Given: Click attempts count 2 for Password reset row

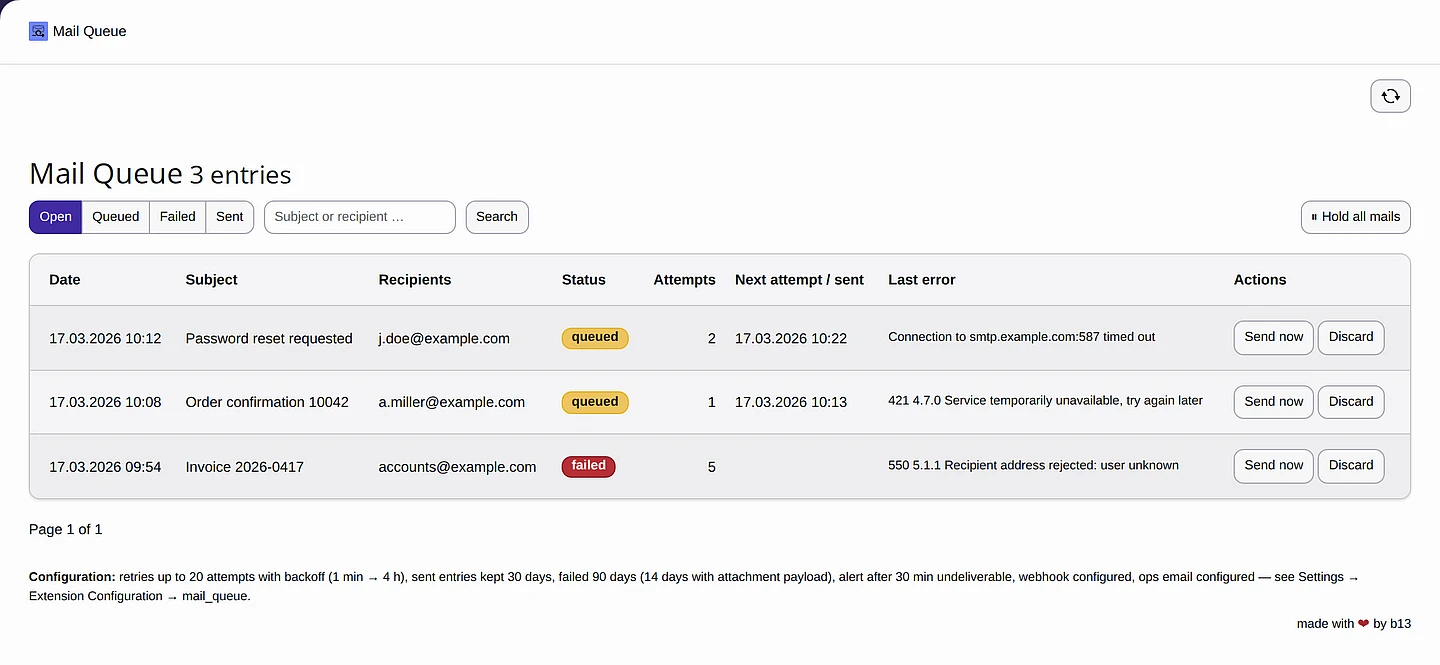Looking at the screenshot, I should click(712, 339).
